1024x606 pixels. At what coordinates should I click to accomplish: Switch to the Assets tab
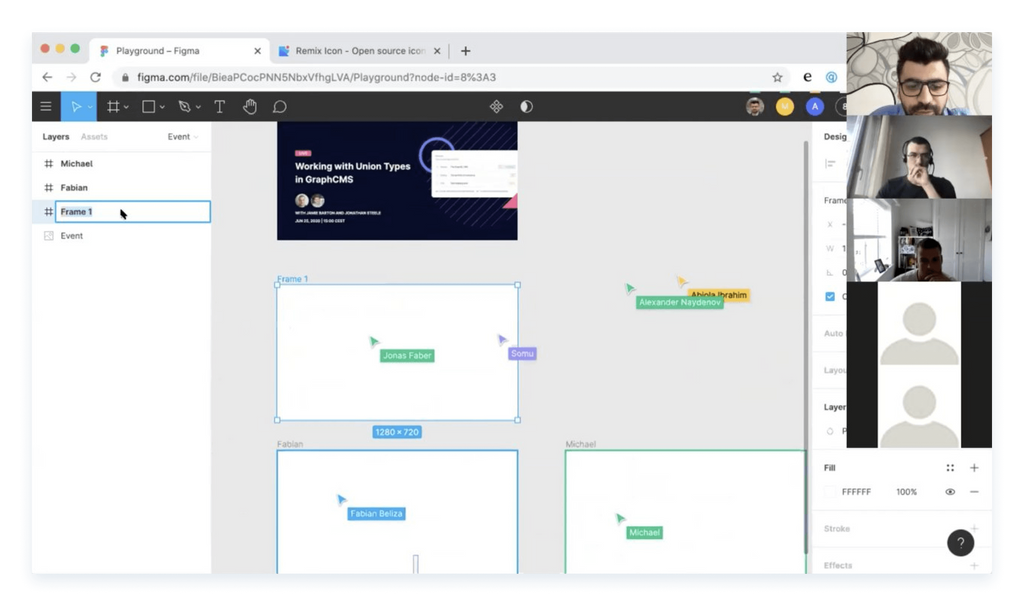(x=94, y=136)
